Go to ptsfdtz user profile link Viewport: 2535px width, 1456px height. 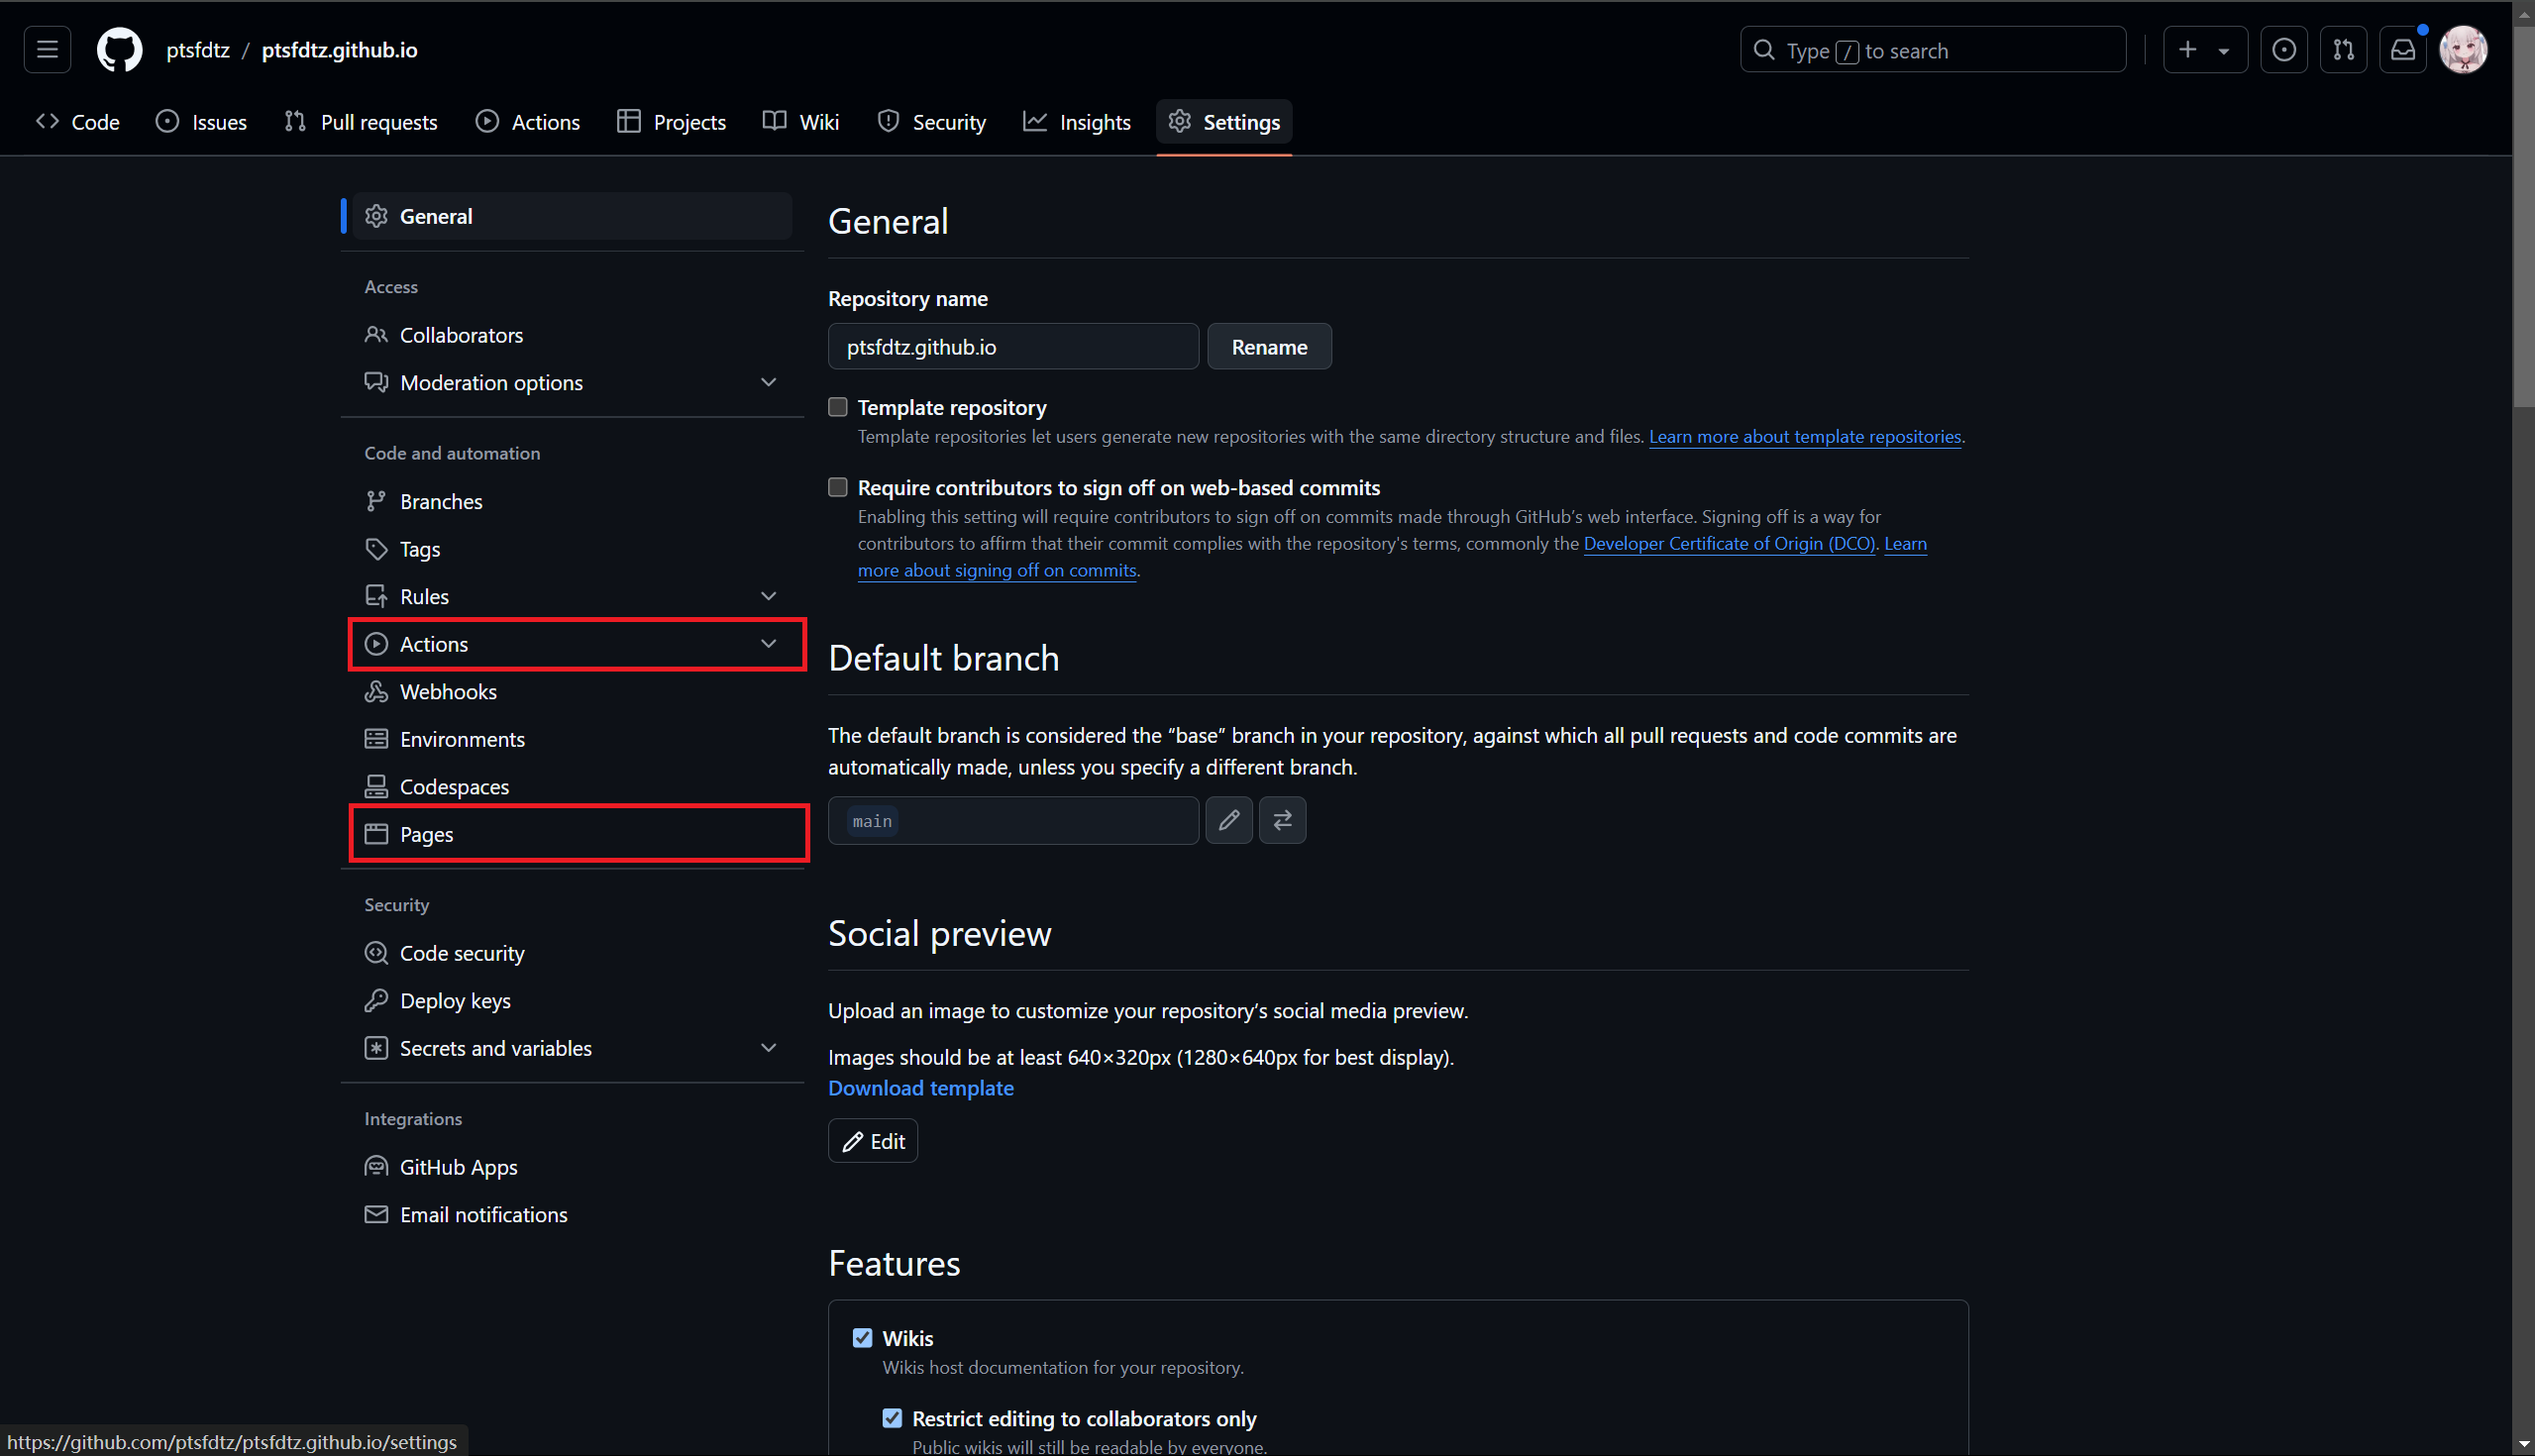(198, 49)
